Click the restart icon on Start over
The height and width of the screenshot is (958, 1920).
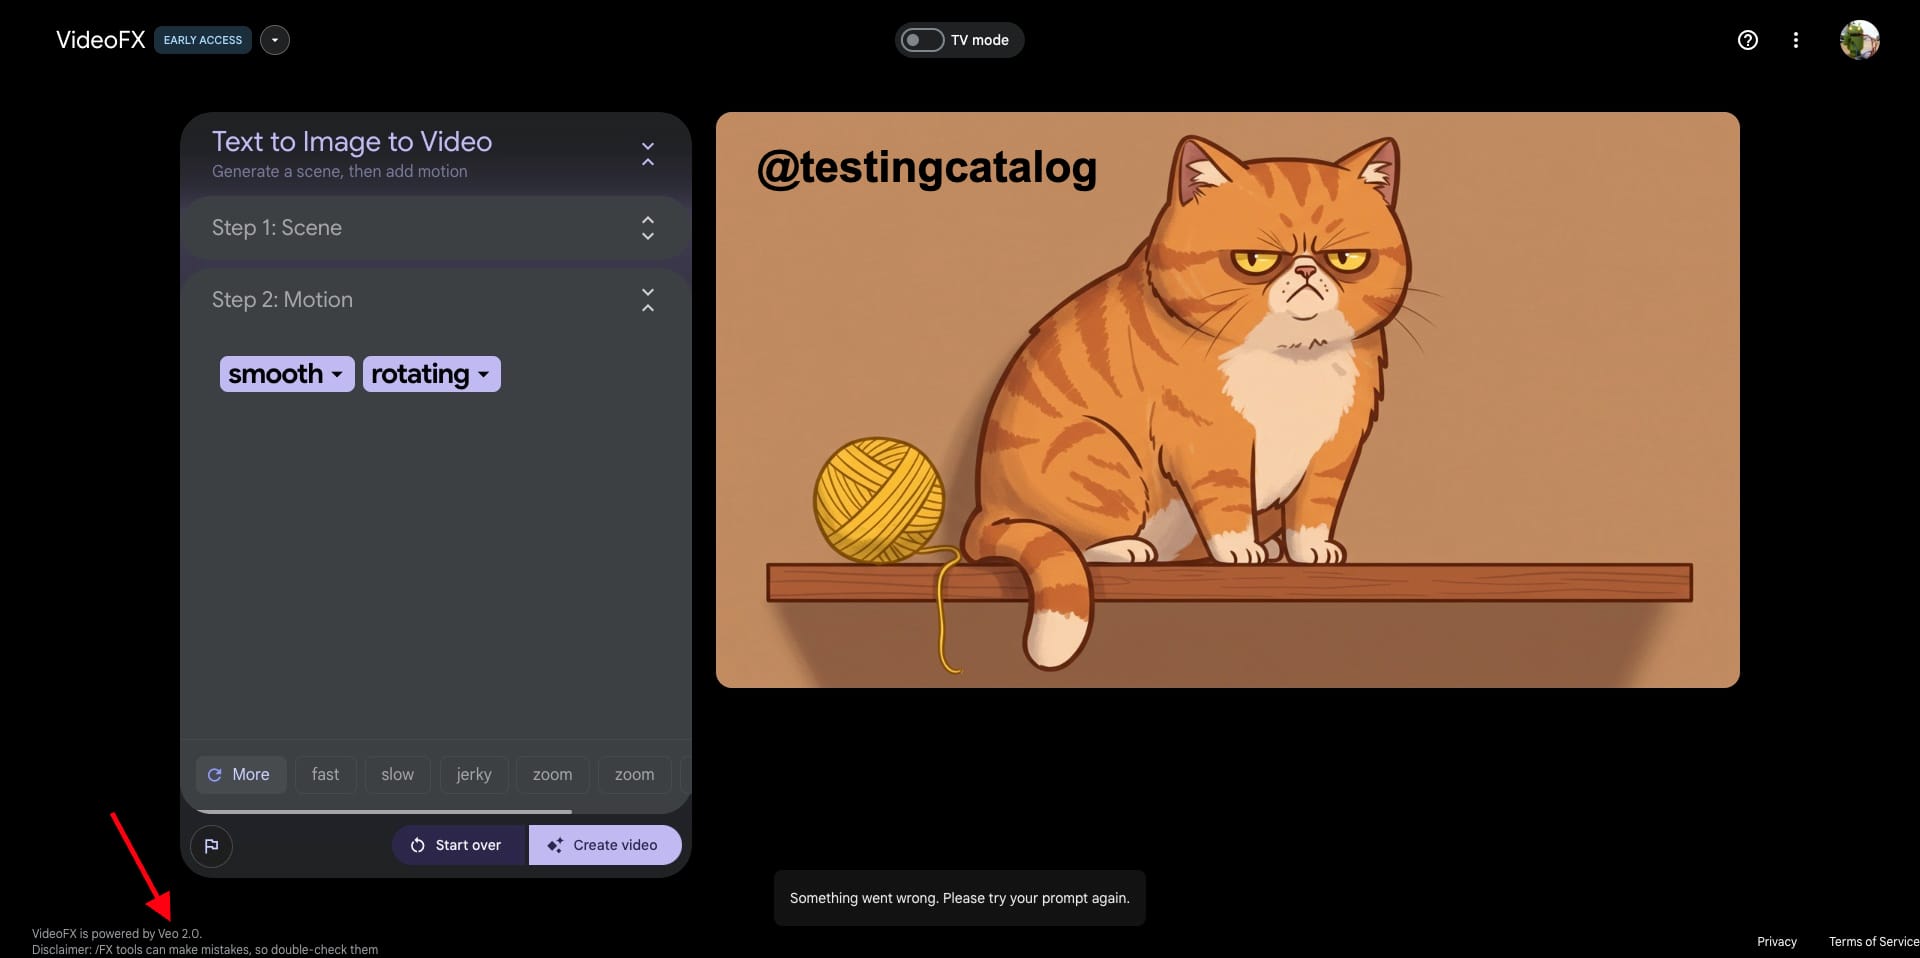417,845
